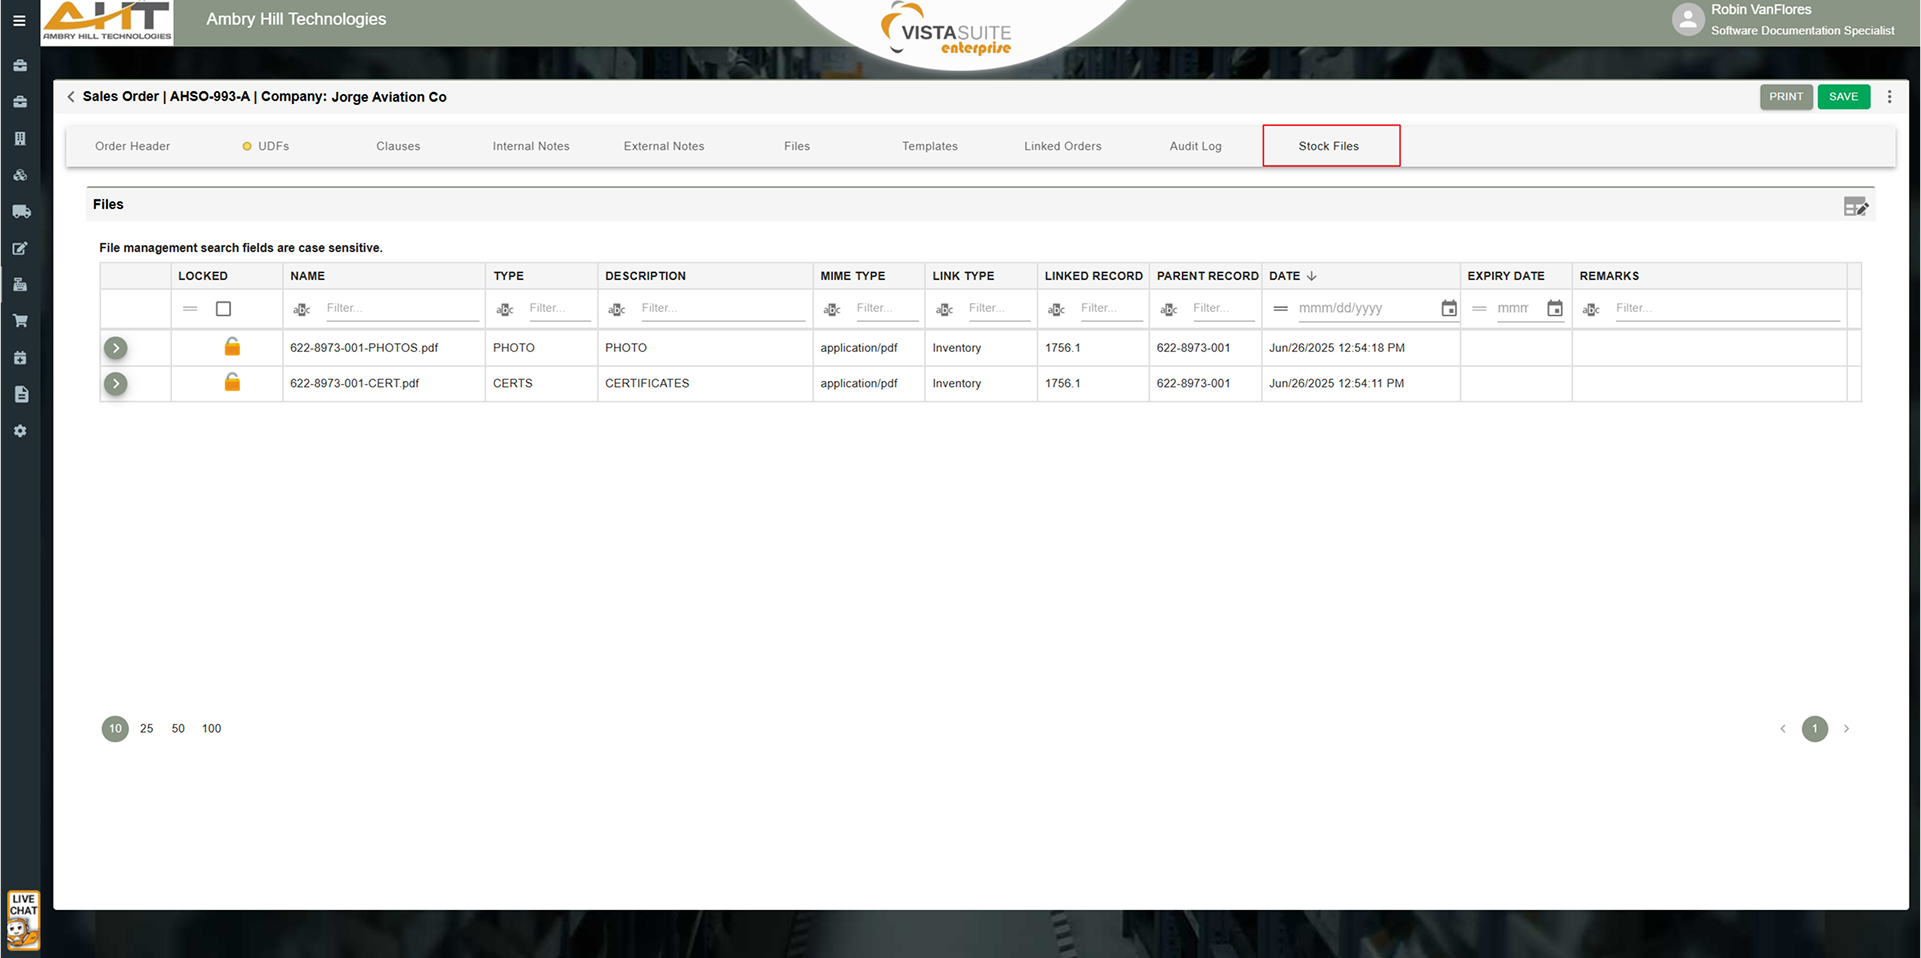Click the truck icon in sidebar
The height and width of the screenshot is (958, 1921).
tap(20, 212)
